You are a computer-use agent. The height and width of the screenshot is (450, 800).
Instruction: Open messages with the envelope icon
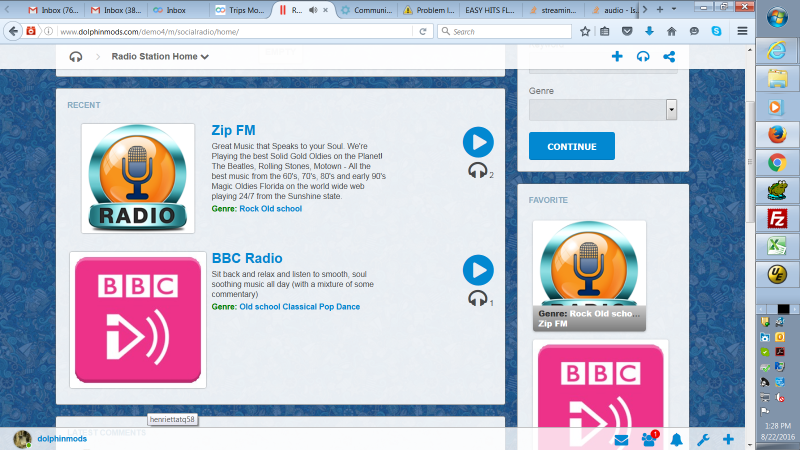pos(621,440)
